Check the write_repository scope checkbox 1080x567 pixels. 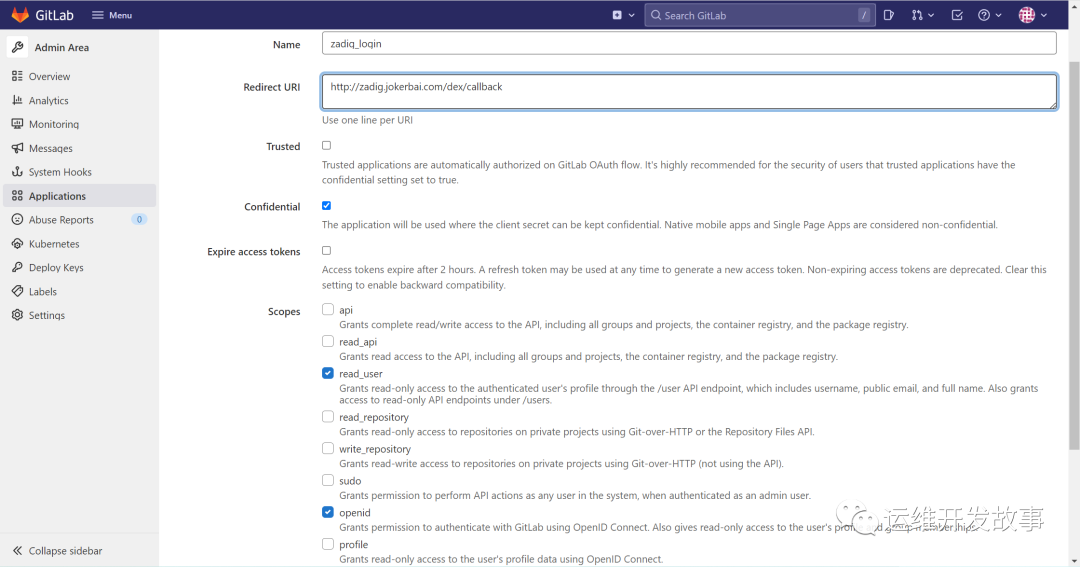[328, 448]
